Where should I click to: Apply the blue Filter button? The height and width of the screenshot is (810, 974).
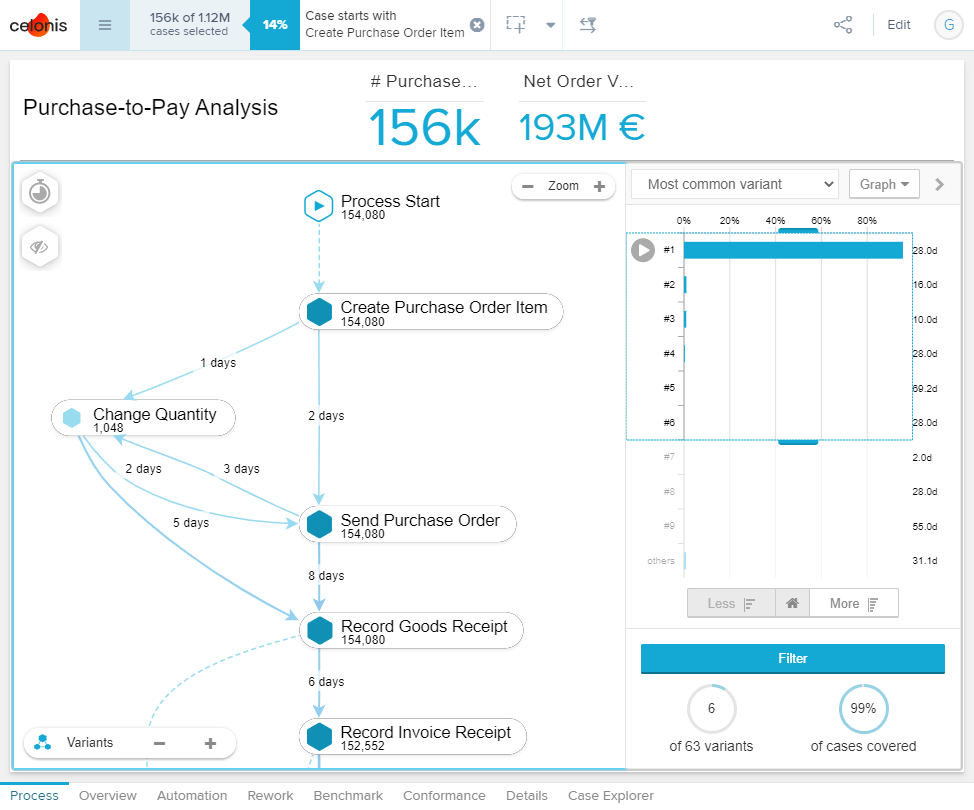tap(792, 658)
